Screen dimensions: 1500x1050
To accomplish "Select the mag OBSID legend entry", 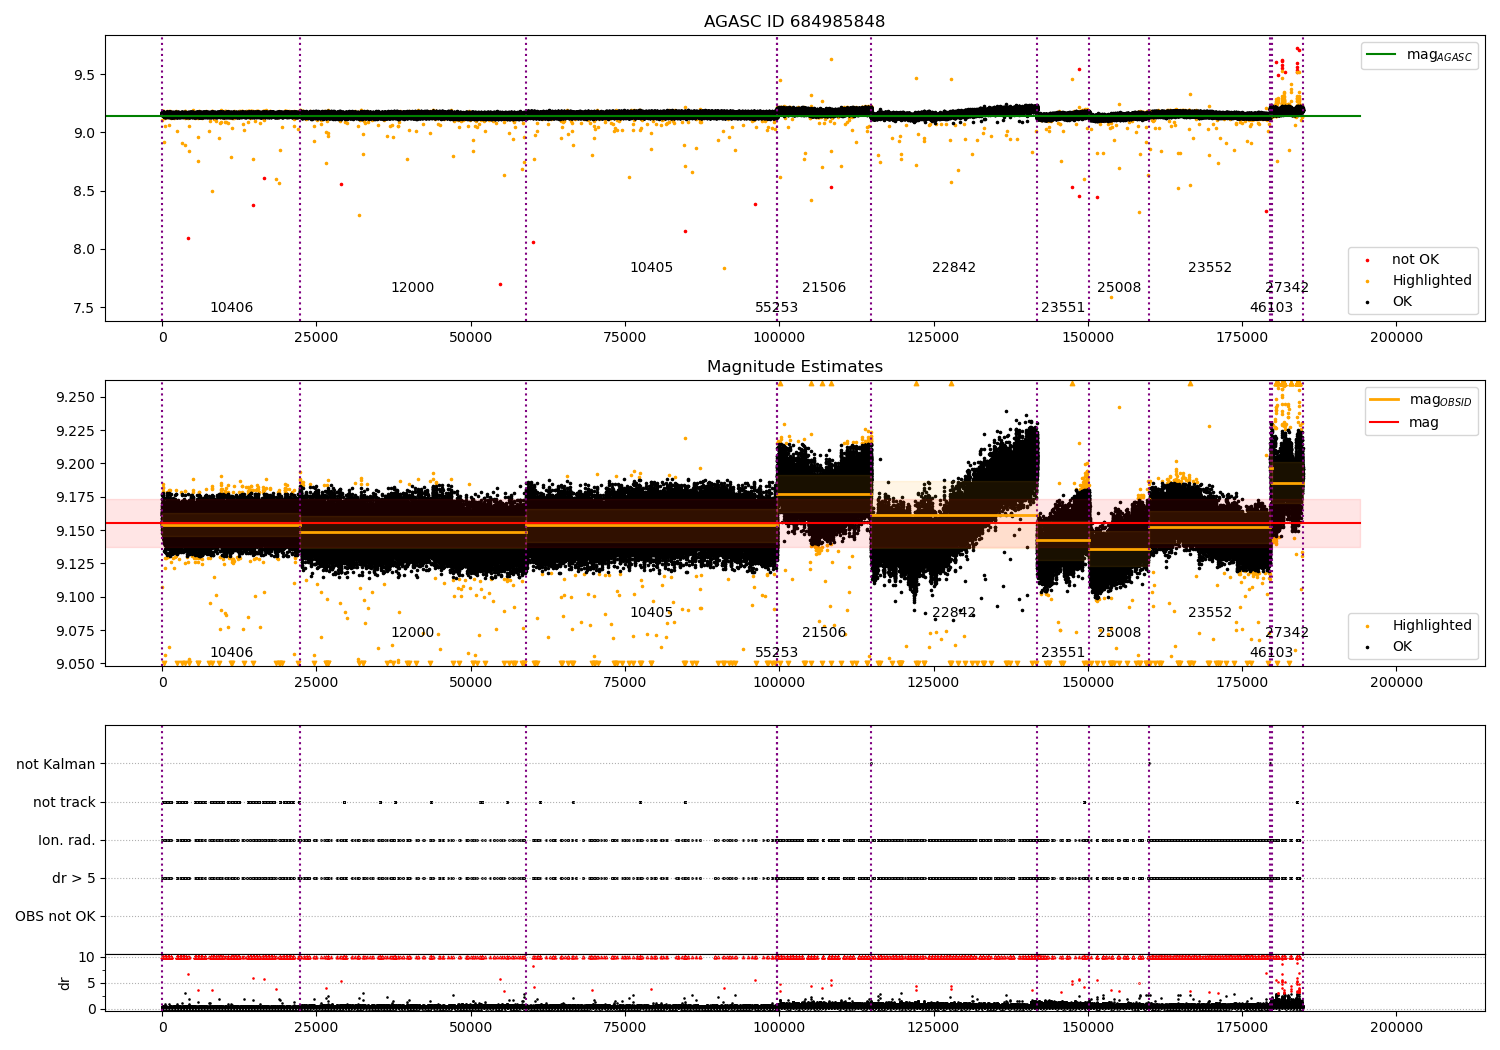I will (1421, 400).
